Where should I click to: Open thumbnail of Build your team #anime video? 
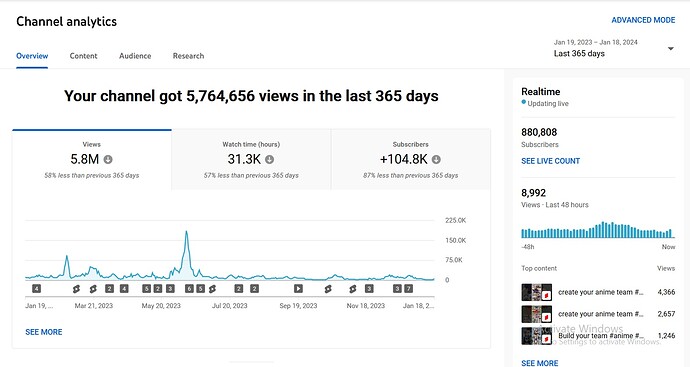click(536, 336)
